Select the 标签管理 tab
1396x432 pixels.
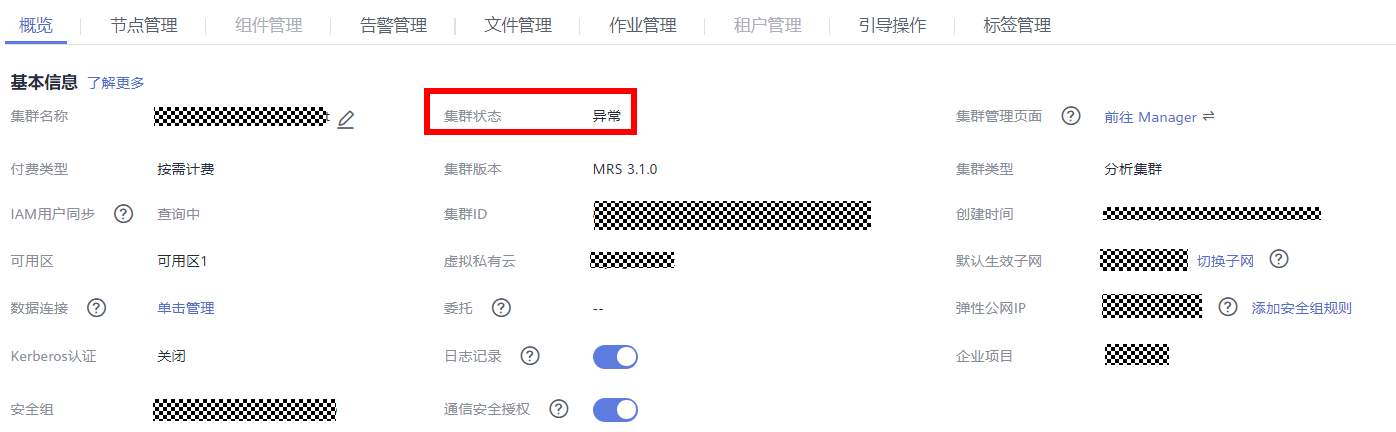1017,25
